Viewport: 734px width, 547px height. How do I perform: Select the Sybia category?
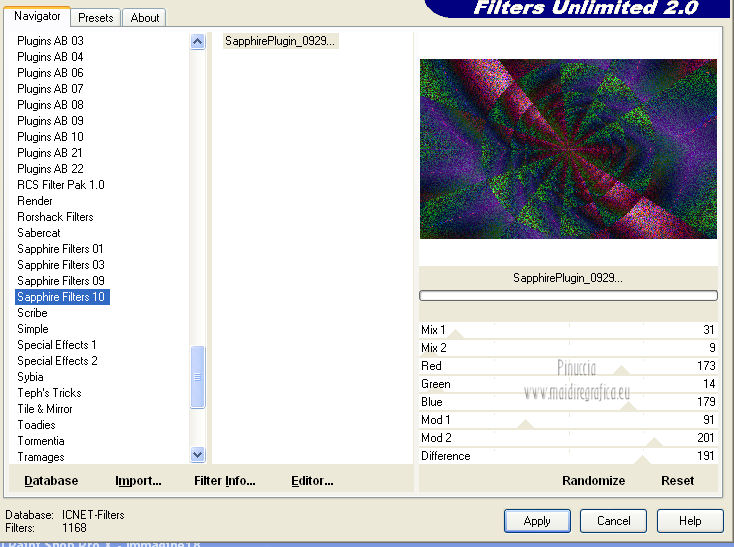(x=30, y=377)
